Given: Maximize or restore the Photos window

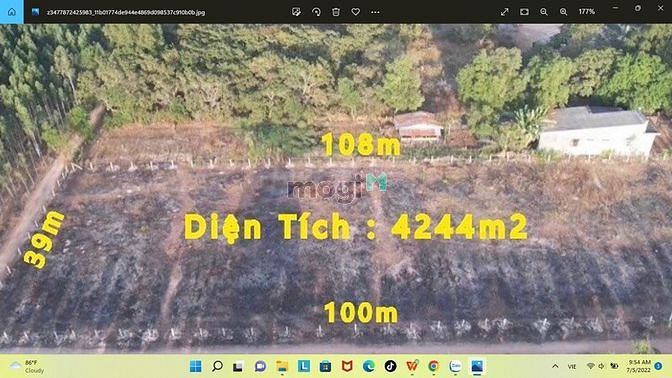Looking at the screenshot, I should point(638,8).
